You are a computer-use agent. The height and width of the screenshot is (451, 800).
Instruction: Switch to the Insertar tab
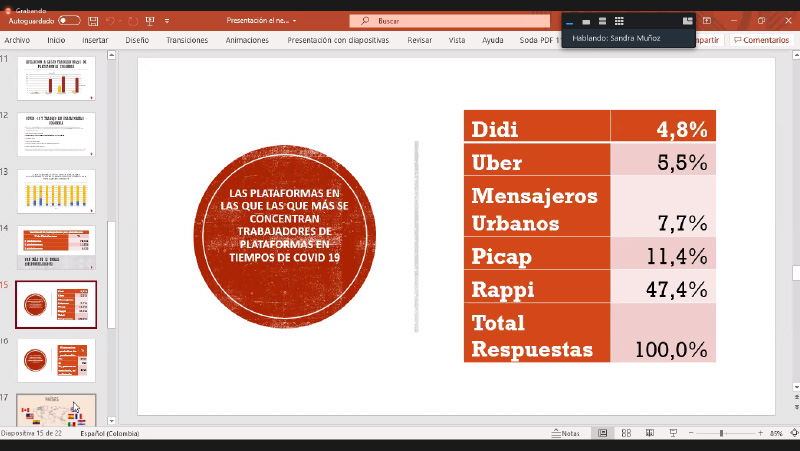pyautogui.click(x=95, y=40)
